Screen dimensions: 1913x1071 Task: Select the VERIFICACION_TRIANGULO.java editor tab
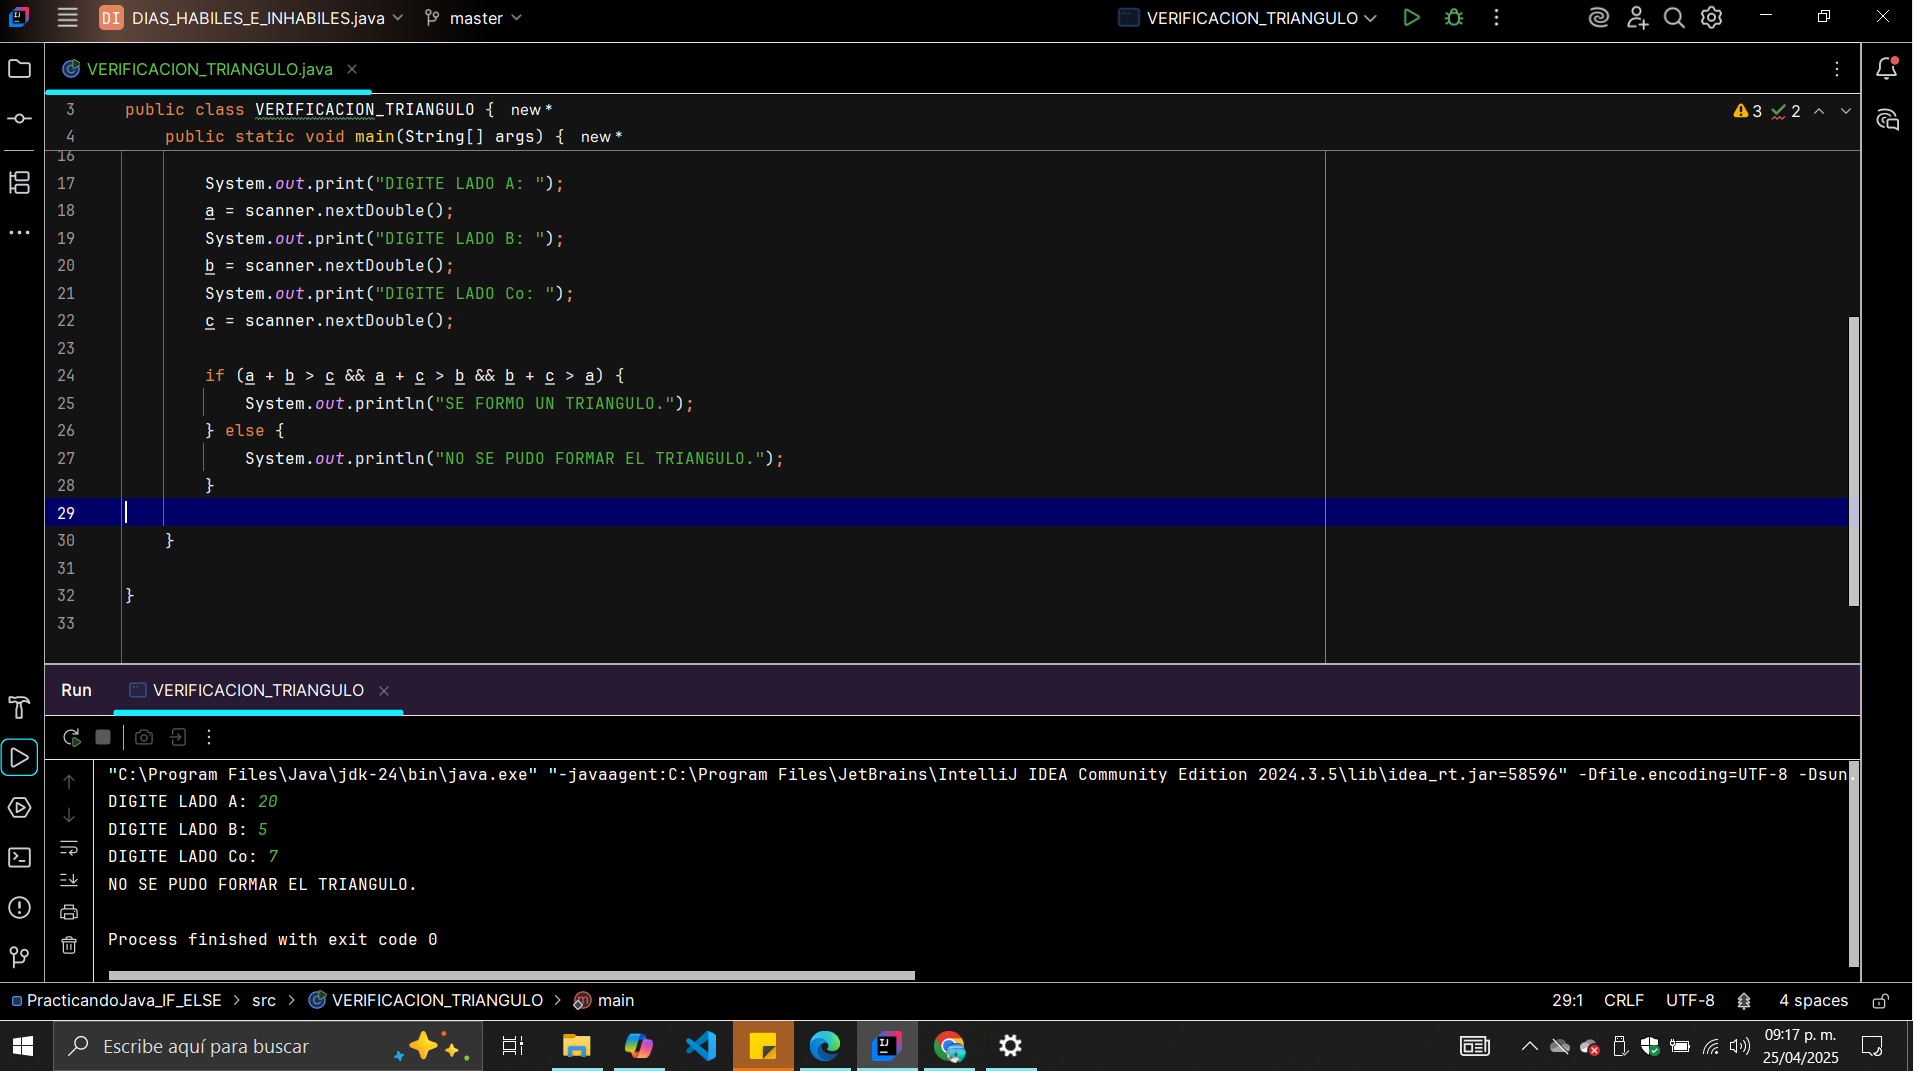point(209,69)
